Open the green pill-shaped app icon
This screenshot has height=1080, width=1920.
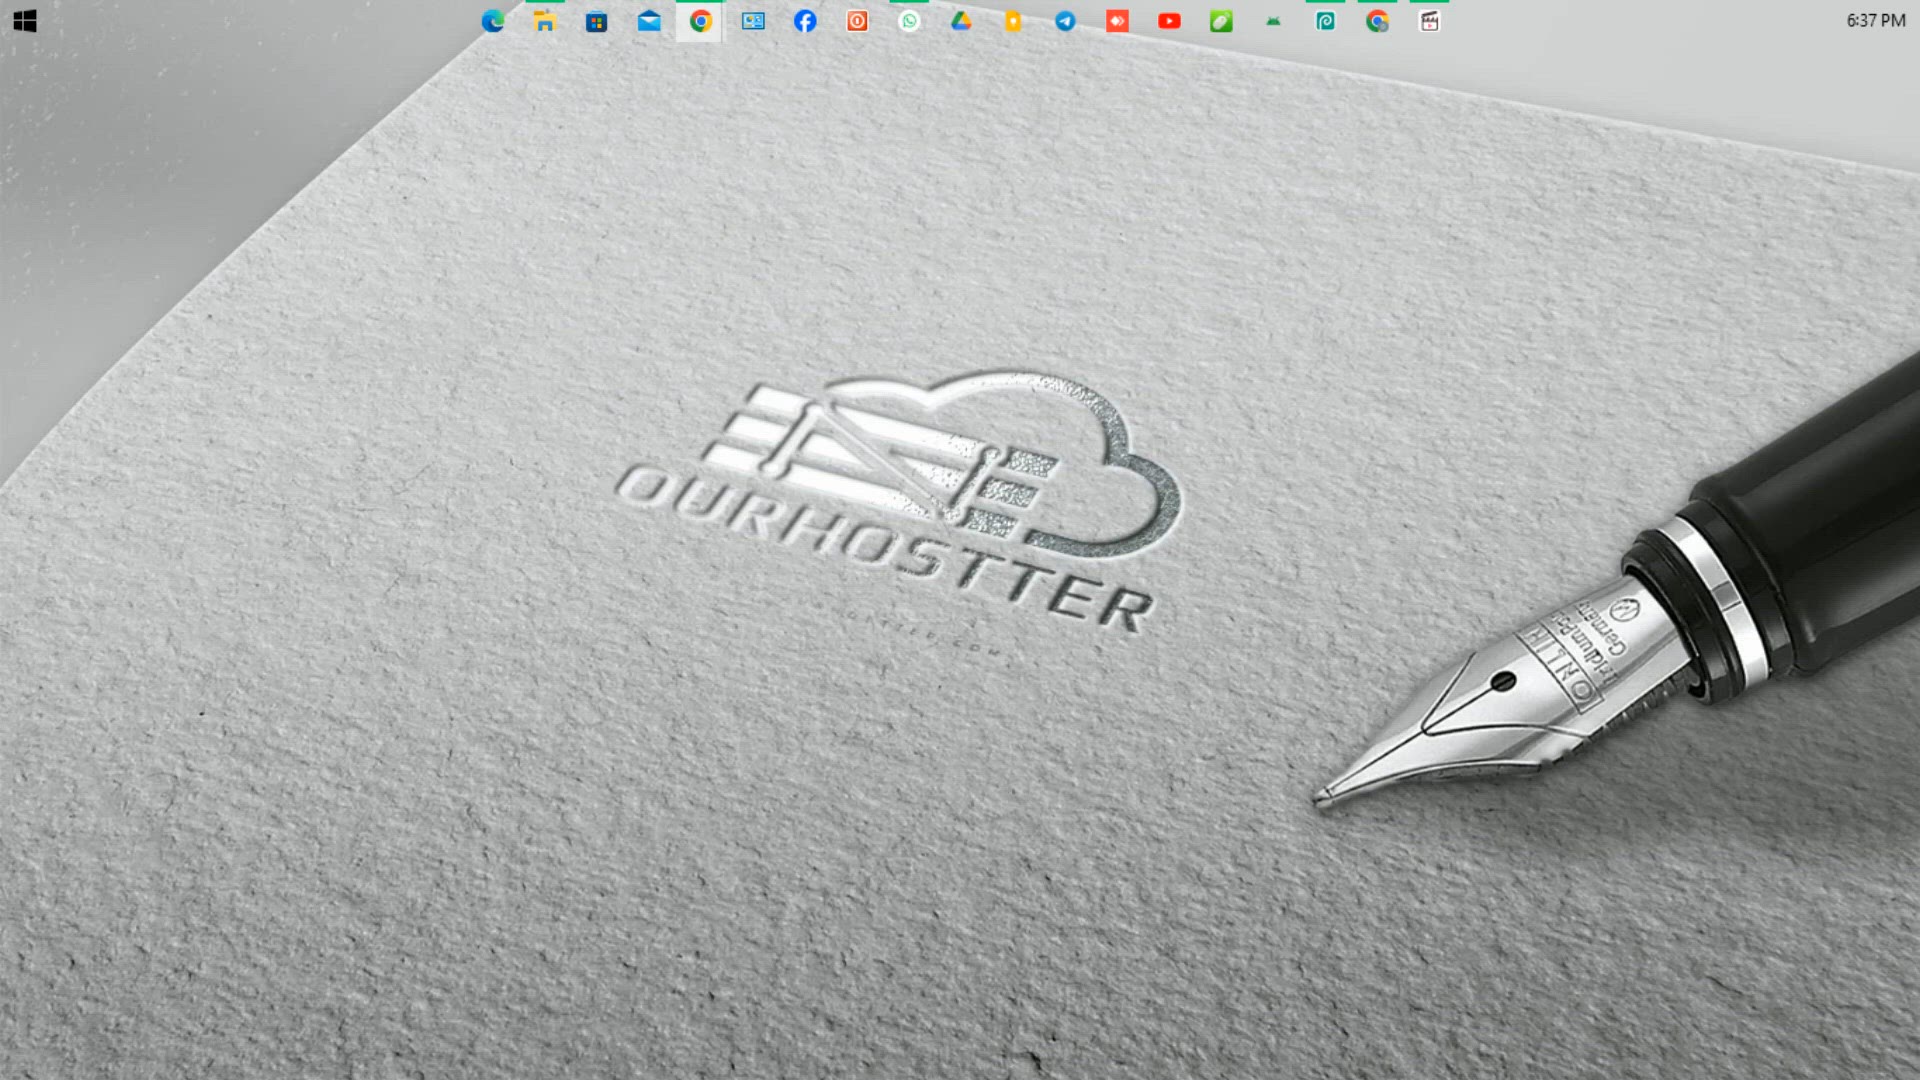coord(1221,21)
